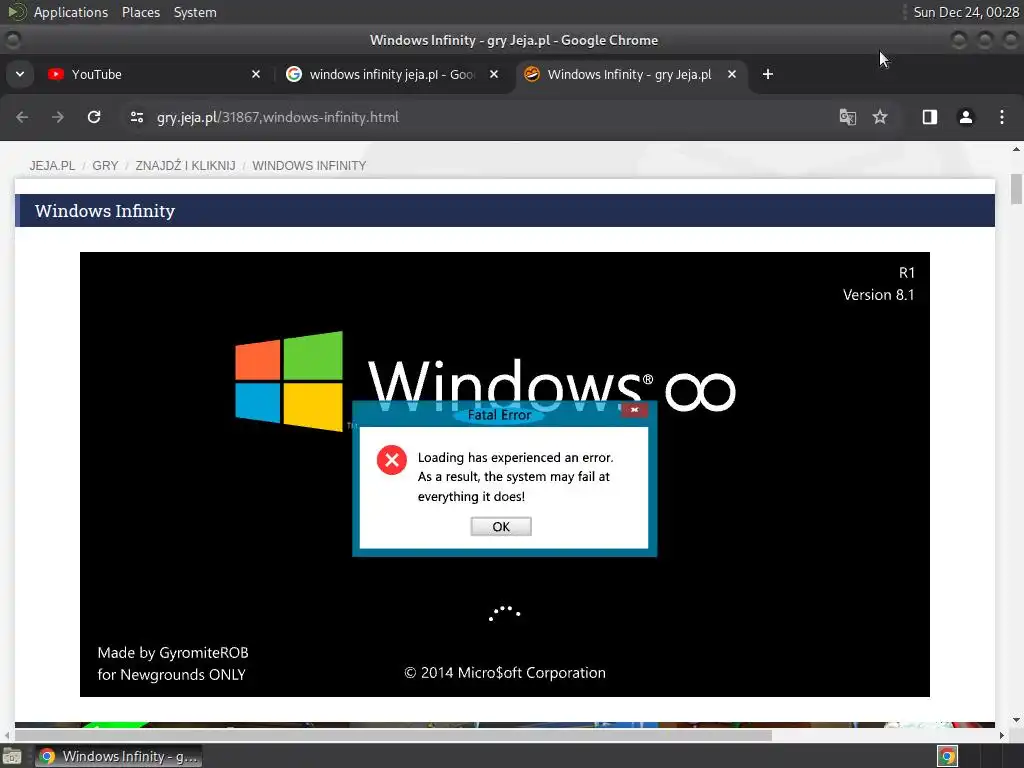Viewport: 1024px width, 768px height.
Task: Click the 2014 Micro$oft Corporation text
Action: pos(505,673)
